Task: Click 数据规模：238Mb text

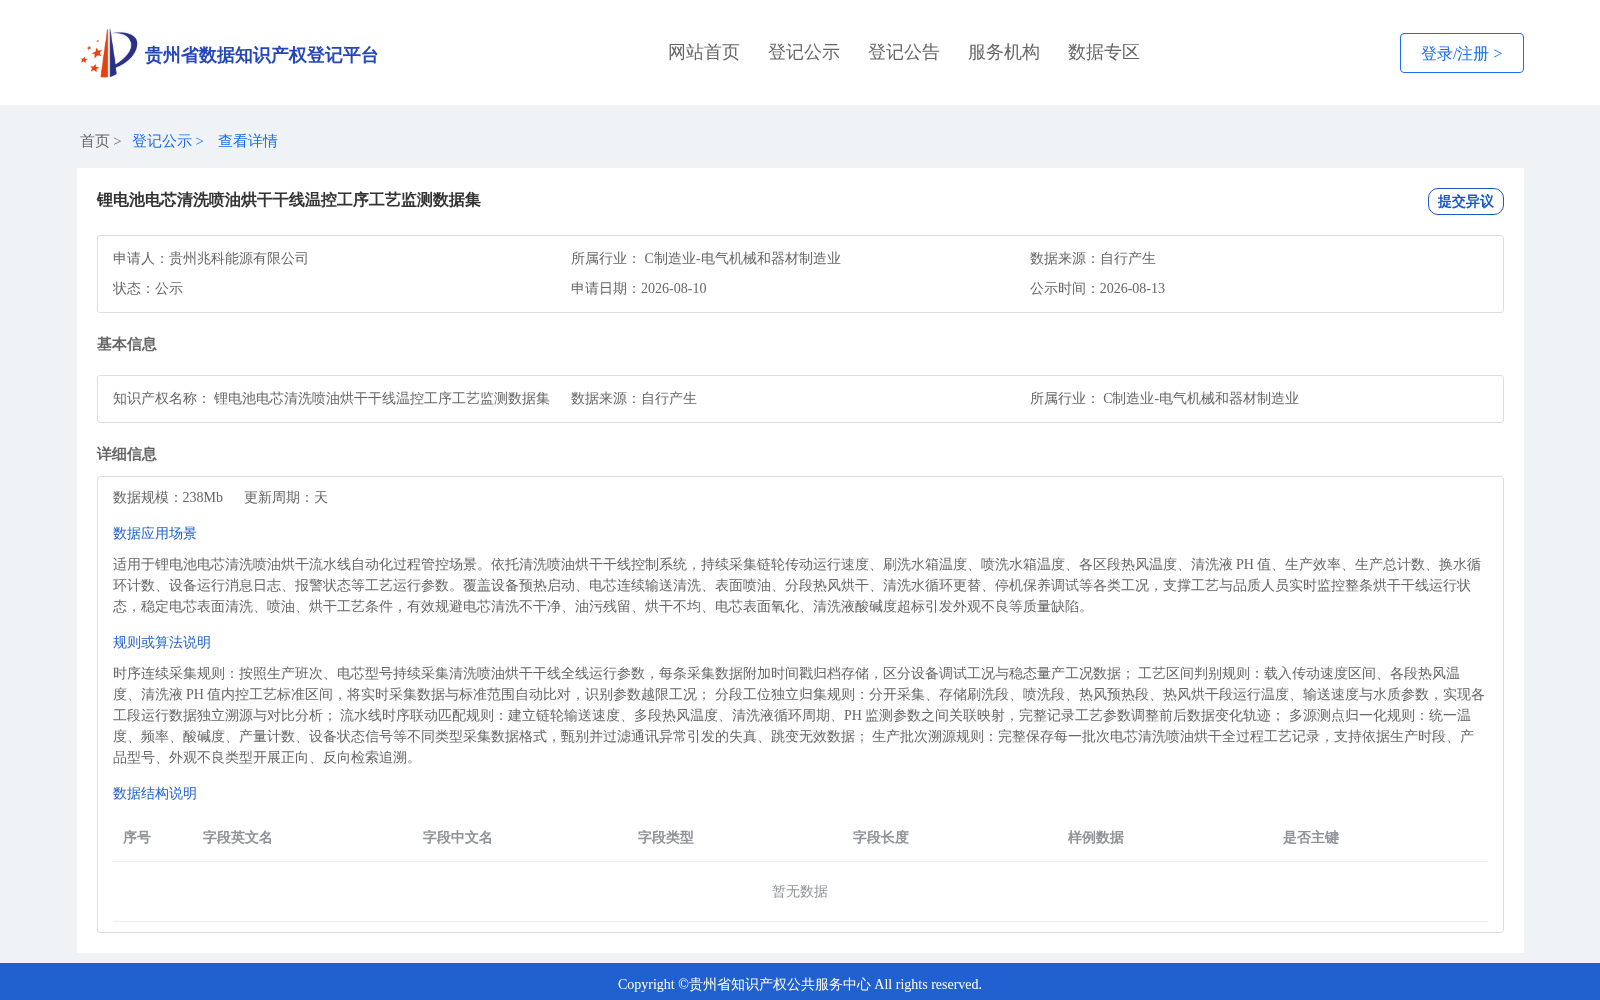Action: click(x=168, y=497)
